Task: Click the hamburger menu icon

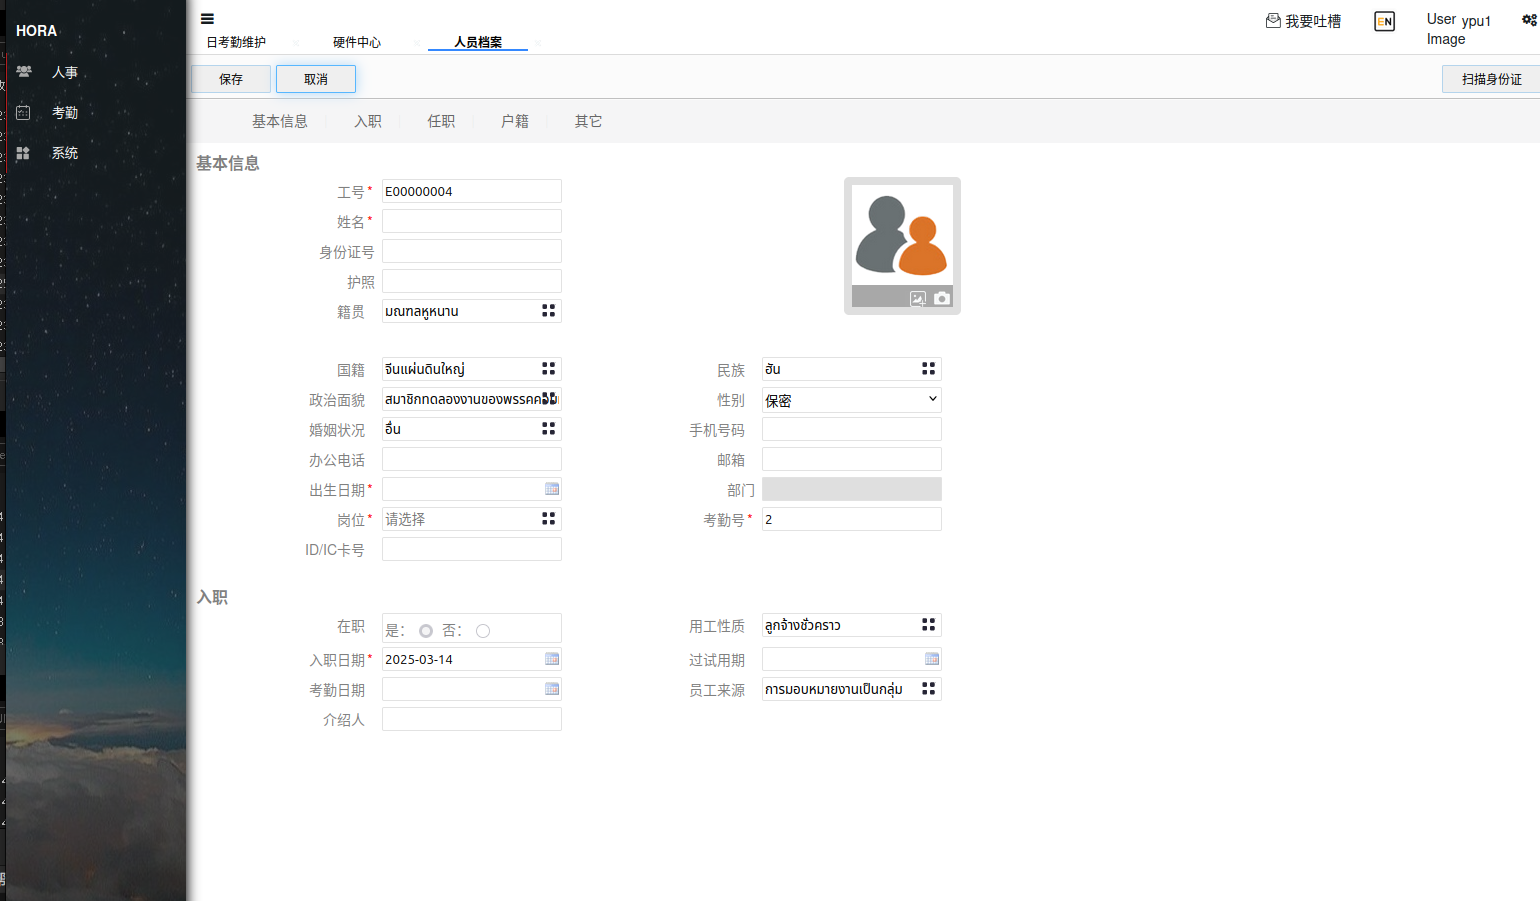Action: (x=207, y=18)
